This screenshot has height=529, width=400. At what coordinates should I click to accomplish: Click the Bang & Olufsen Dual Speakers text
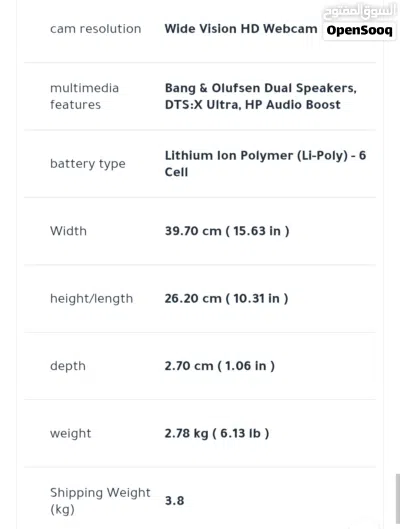[260, 88]
